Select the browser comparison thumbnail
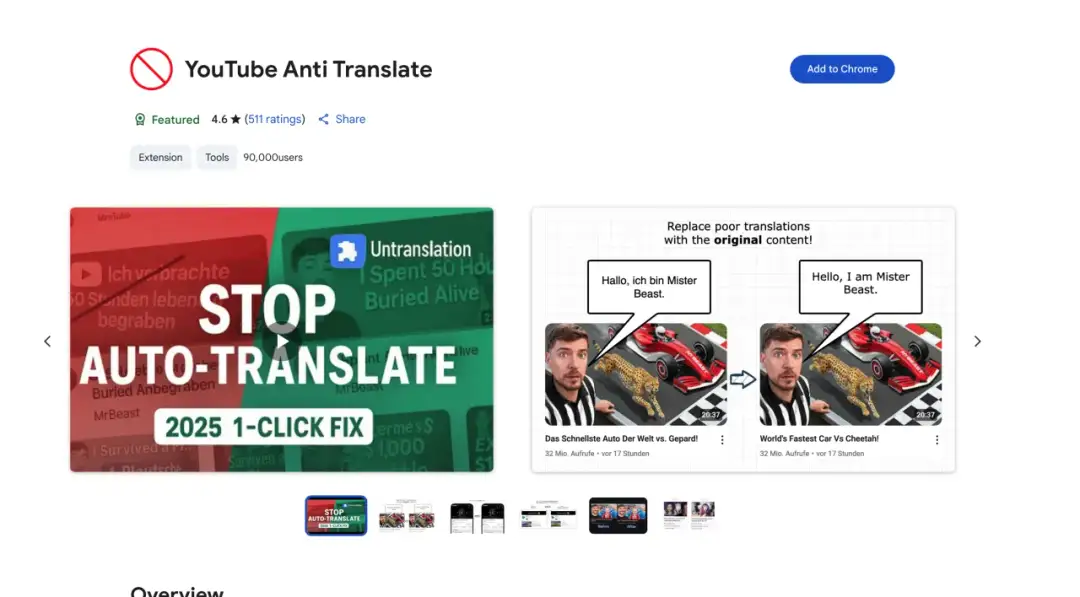Screen dimensions: 1080x597 tap(547, 515)
